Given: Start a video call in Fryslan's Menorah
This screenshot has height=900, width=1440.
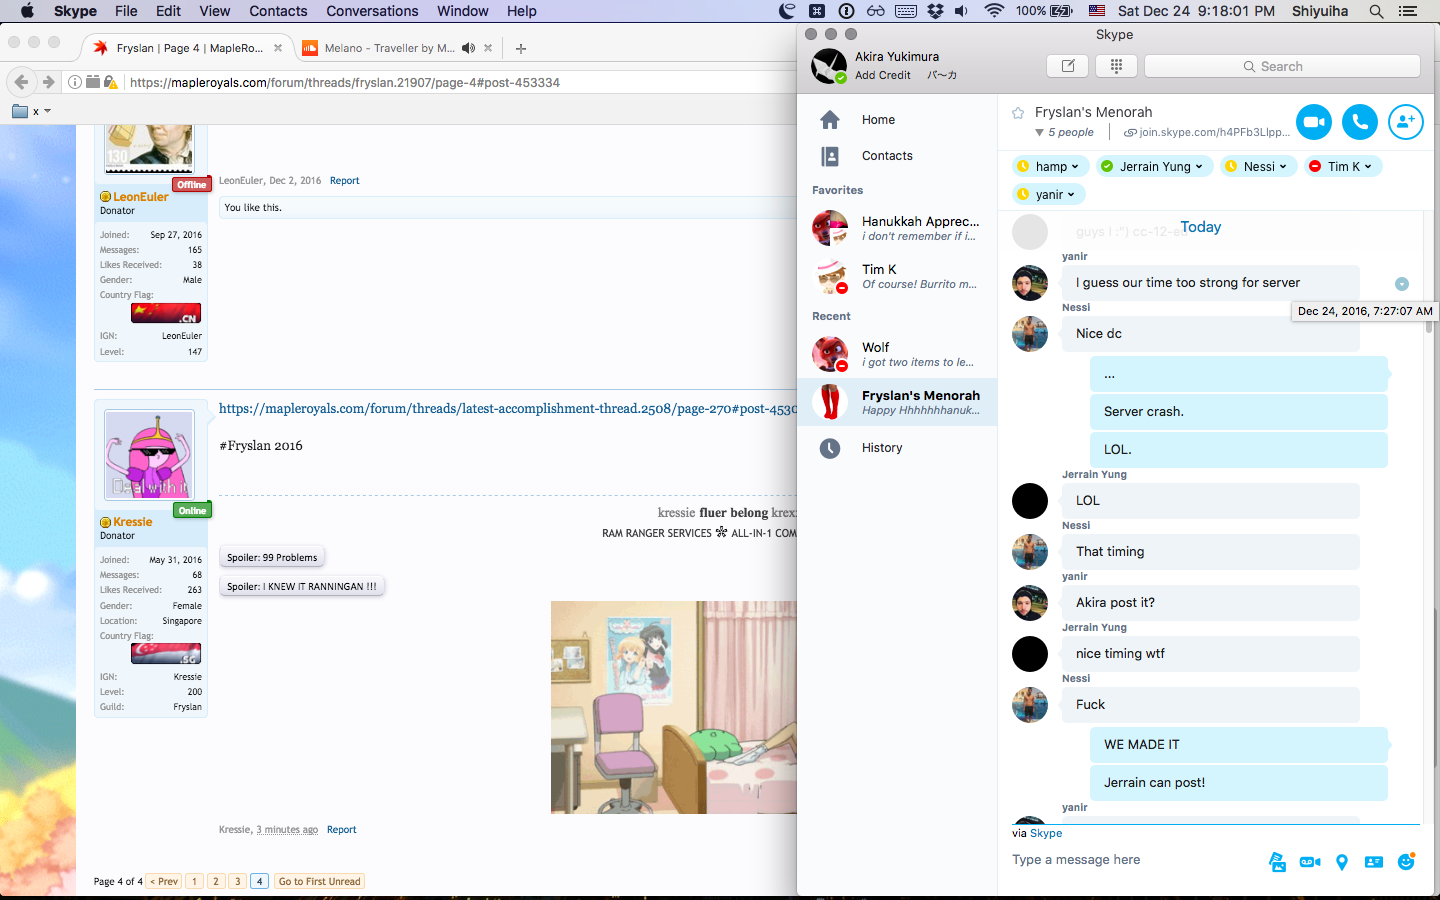Looking at the screenshot, I should tap(1314, 122).
